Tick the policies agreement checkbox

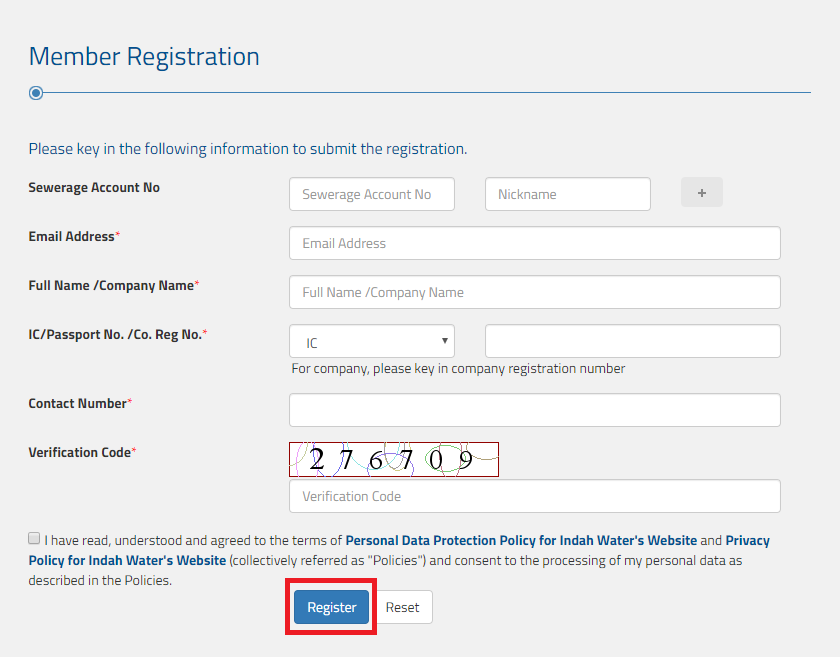(35, 538)
